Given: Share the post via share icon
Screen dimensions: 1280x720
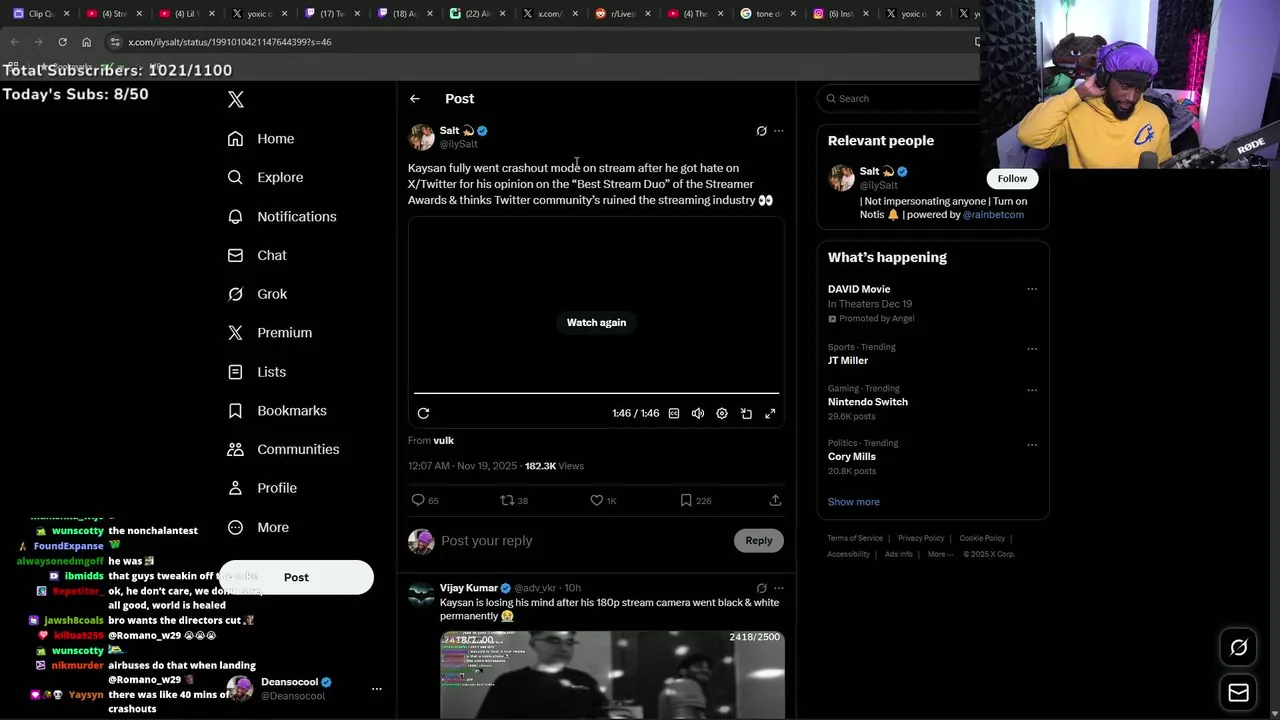Looking at the screenshot, I should pos(775,500).
